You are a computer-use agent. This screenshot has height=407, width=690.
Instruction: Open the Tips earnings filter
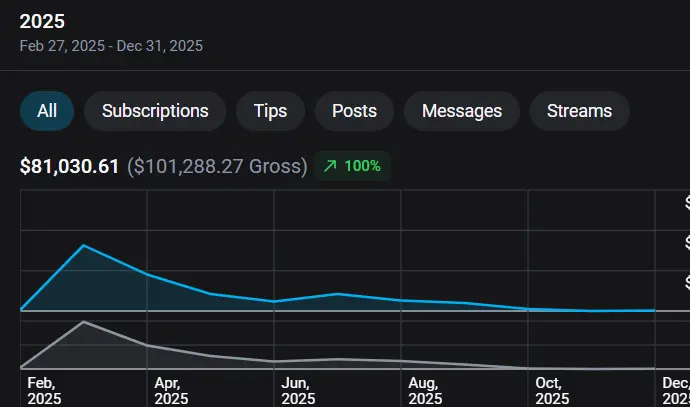270,111
